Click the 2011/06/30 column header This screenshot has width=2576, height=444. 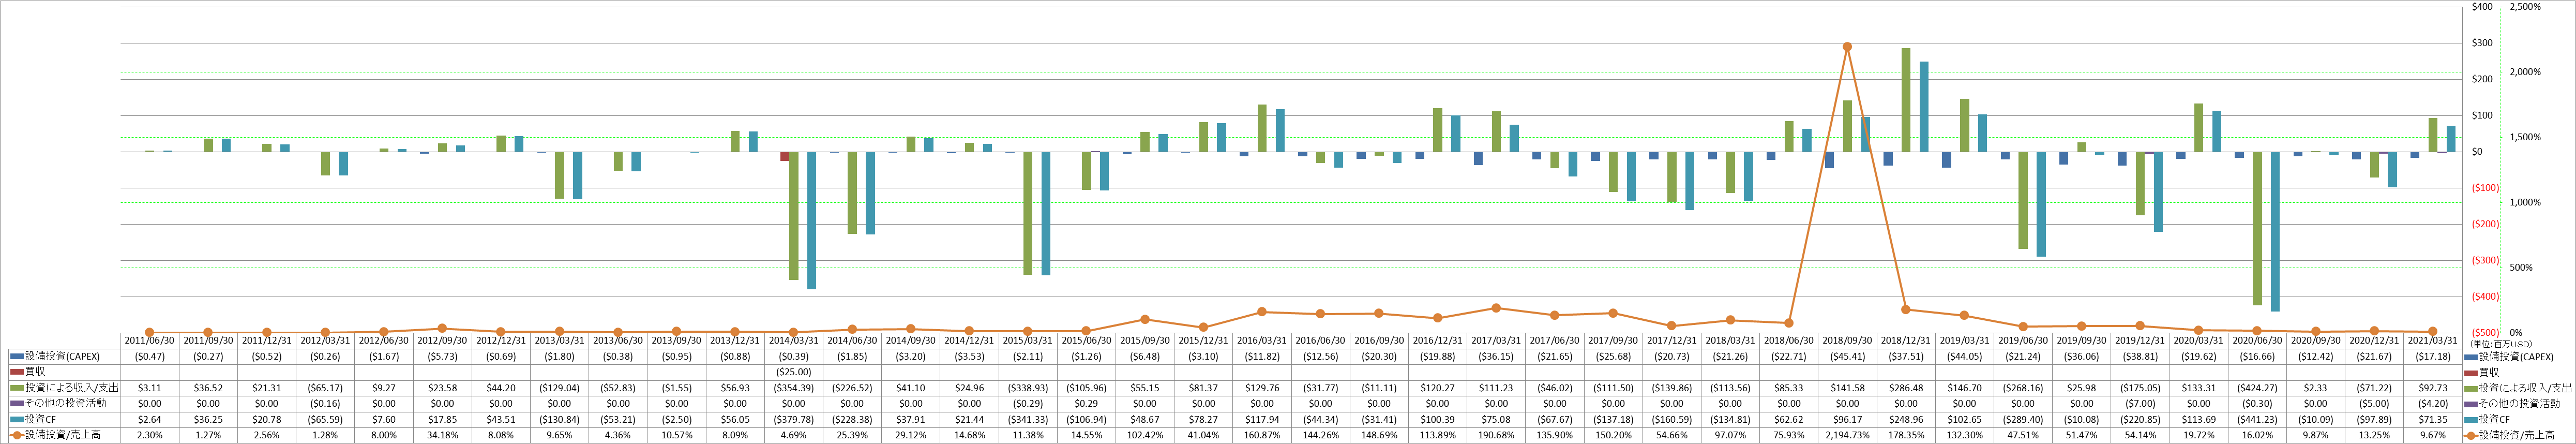pos(150,341)
